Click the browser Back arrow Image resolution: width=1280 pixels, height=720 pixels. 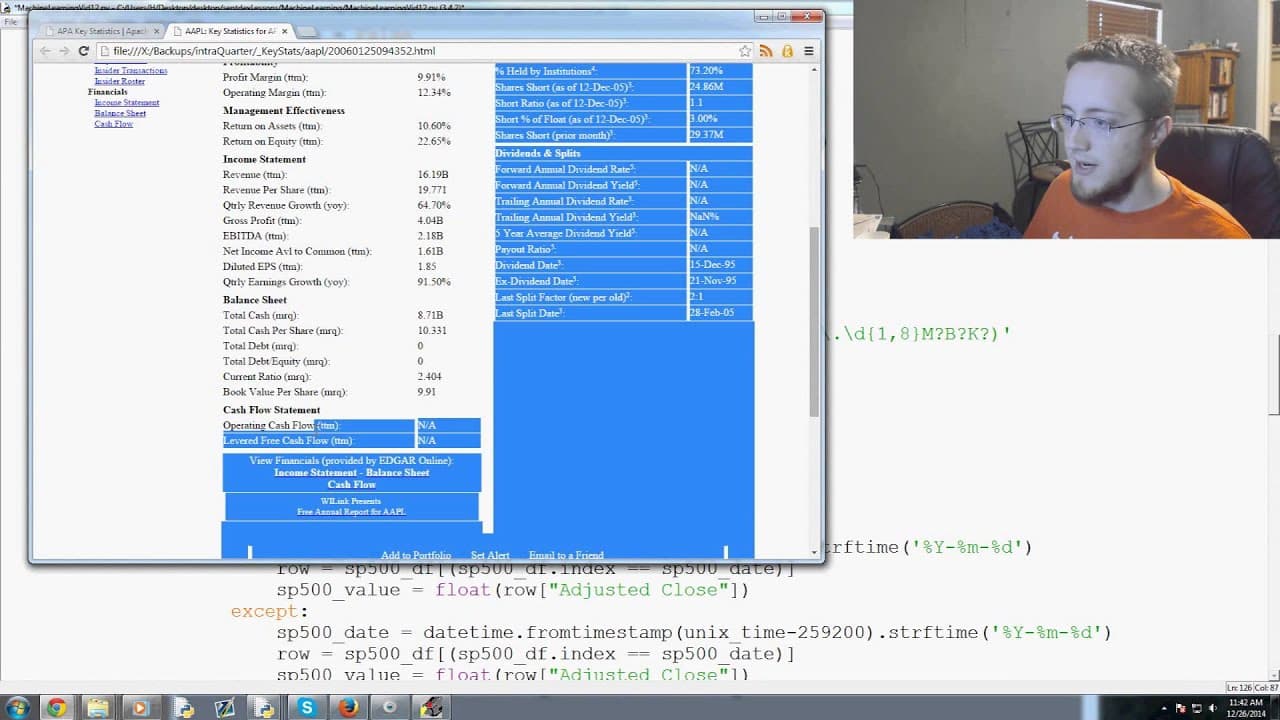pos(45,51)
